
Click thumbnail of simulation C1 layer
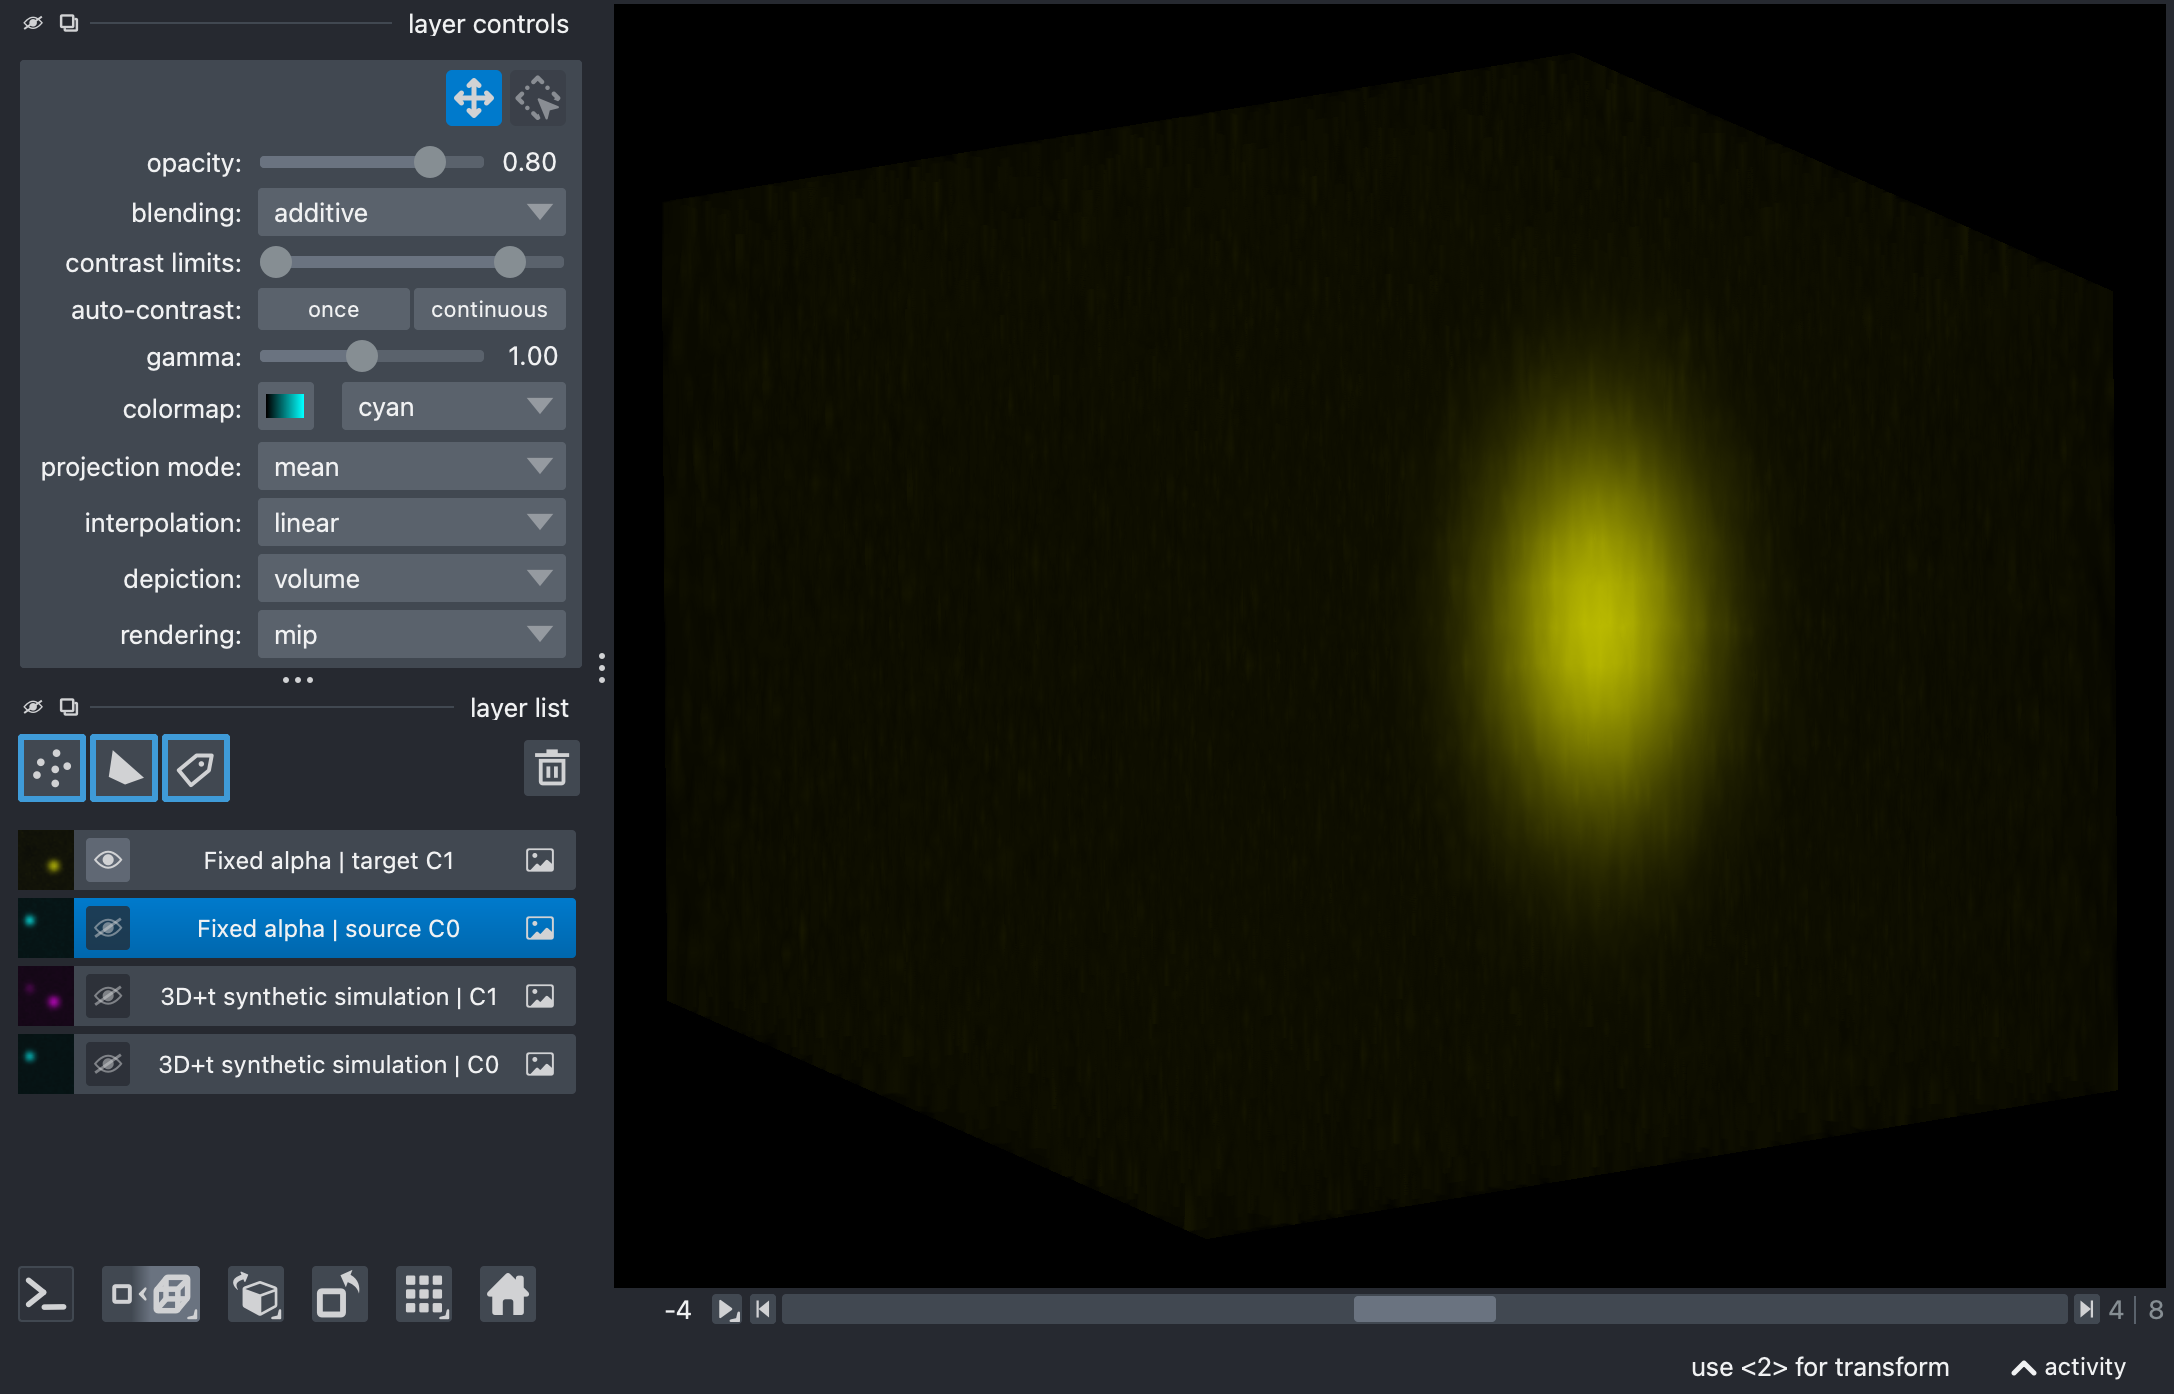coord(46,996)
